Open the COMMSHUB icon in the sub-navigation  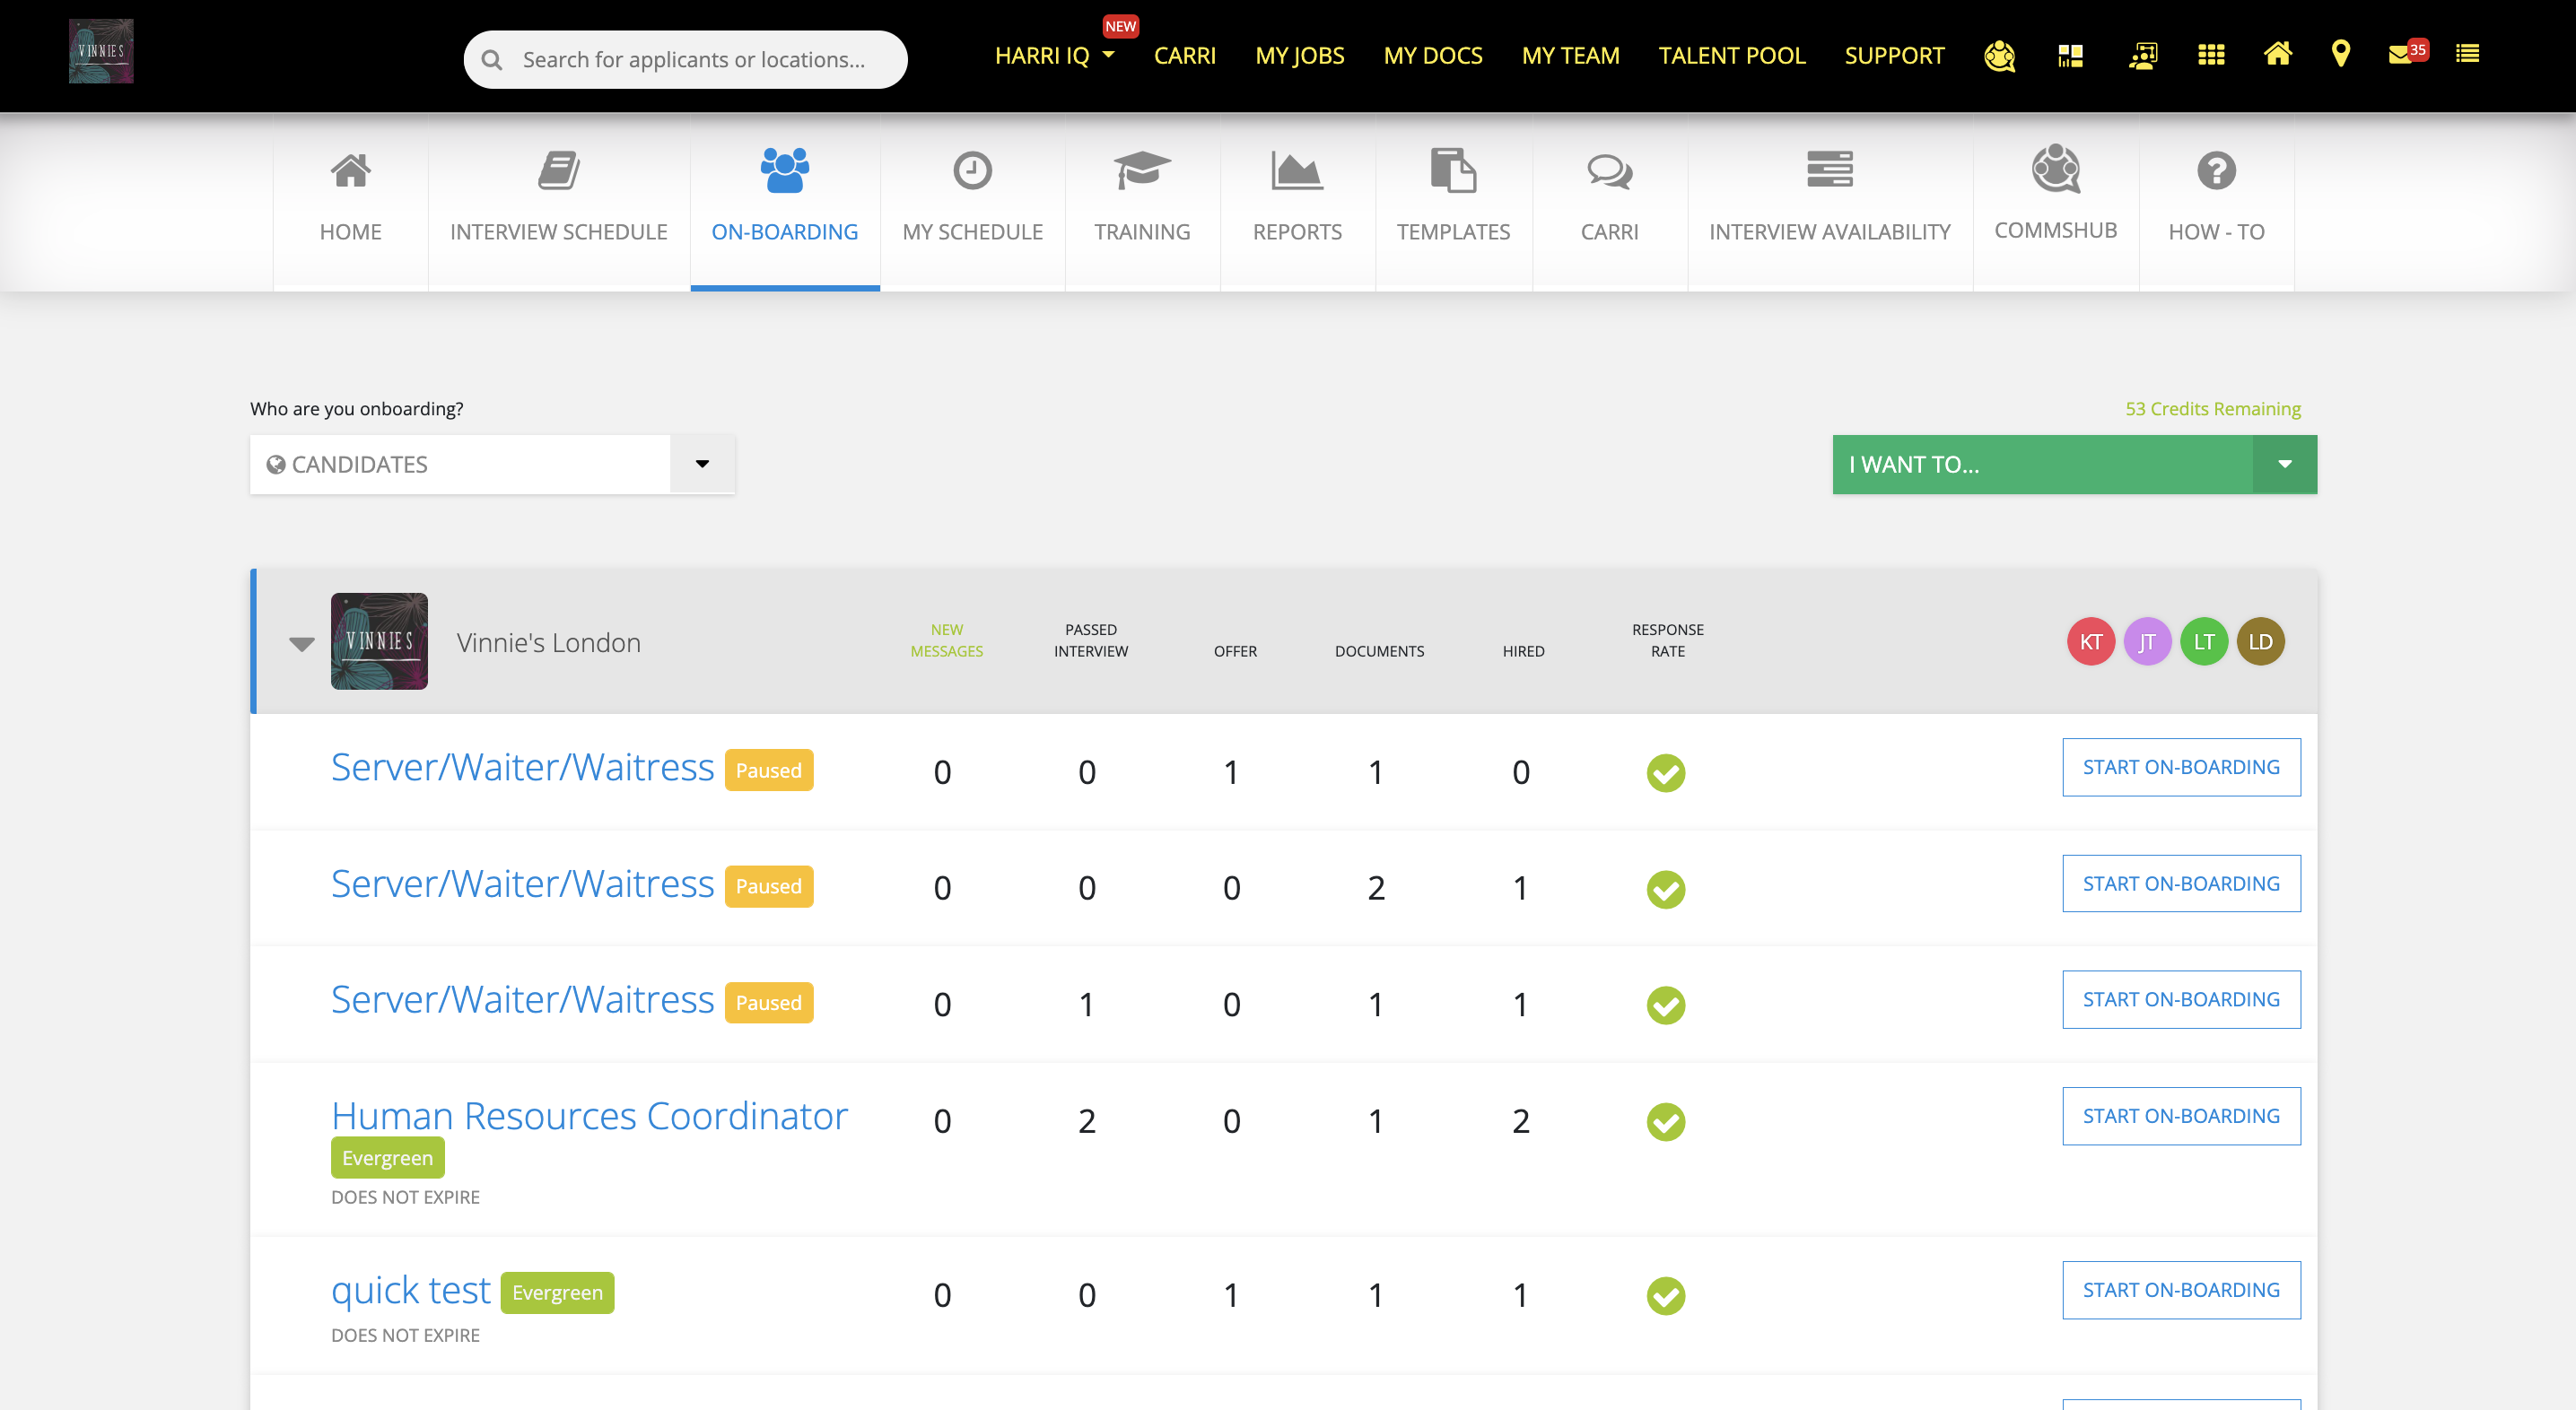pos(2055,169)
